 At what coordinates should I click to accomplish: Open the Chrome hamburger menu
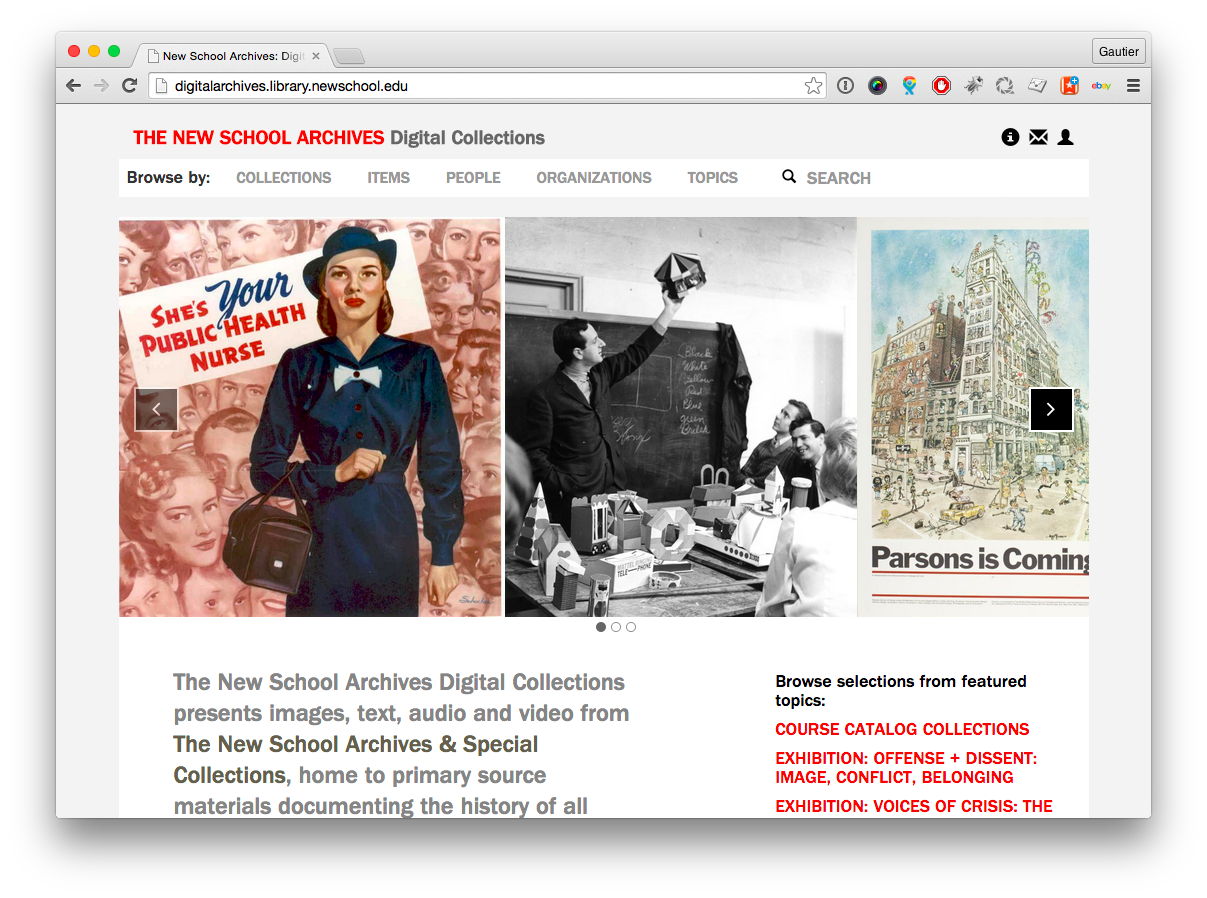[1133, 86]
